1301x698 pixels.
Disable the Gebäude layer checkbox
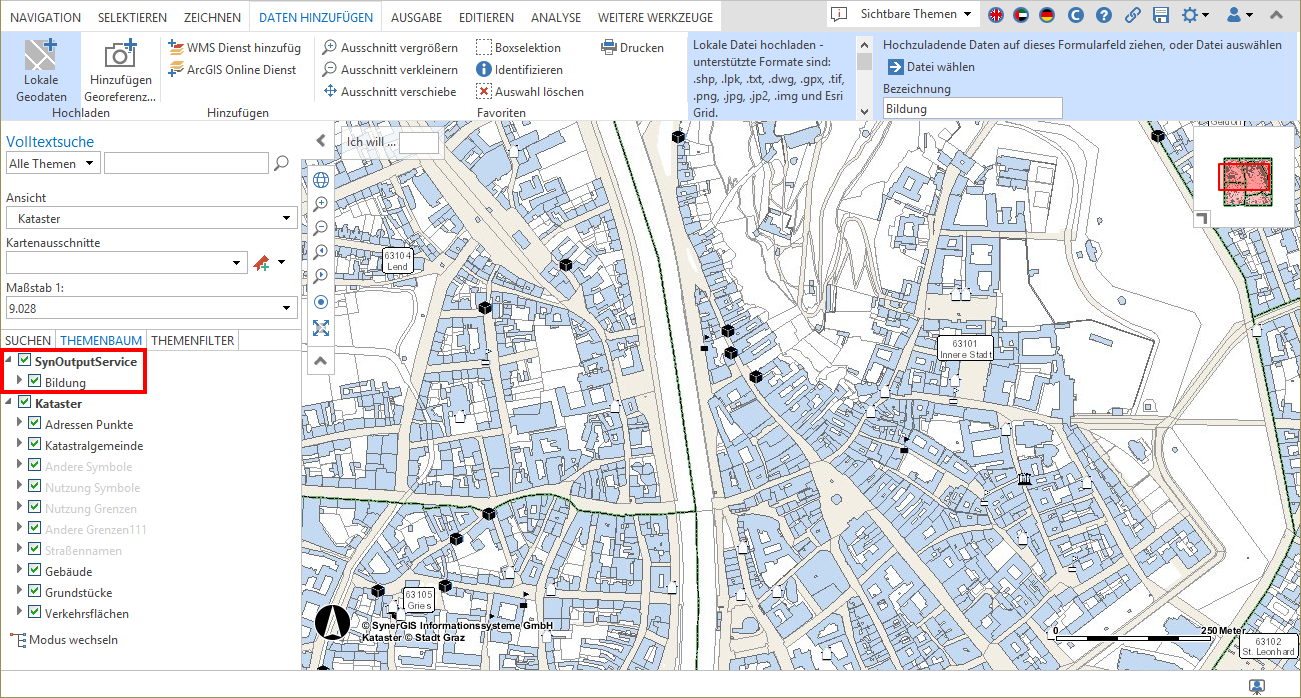pos(34,571)
